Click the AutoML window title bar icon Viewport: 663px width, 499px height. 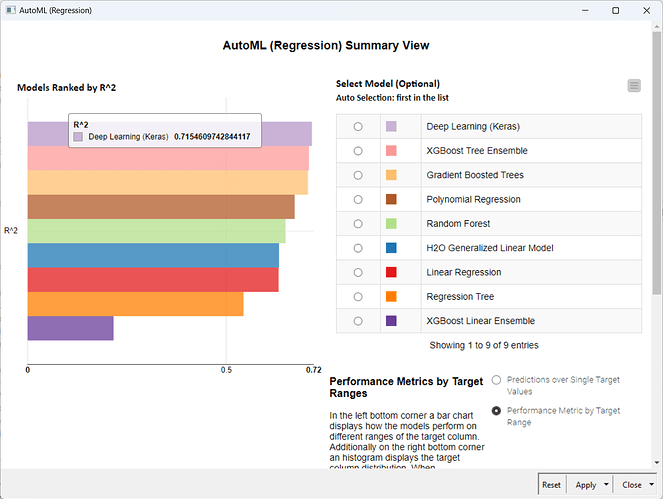11,10
